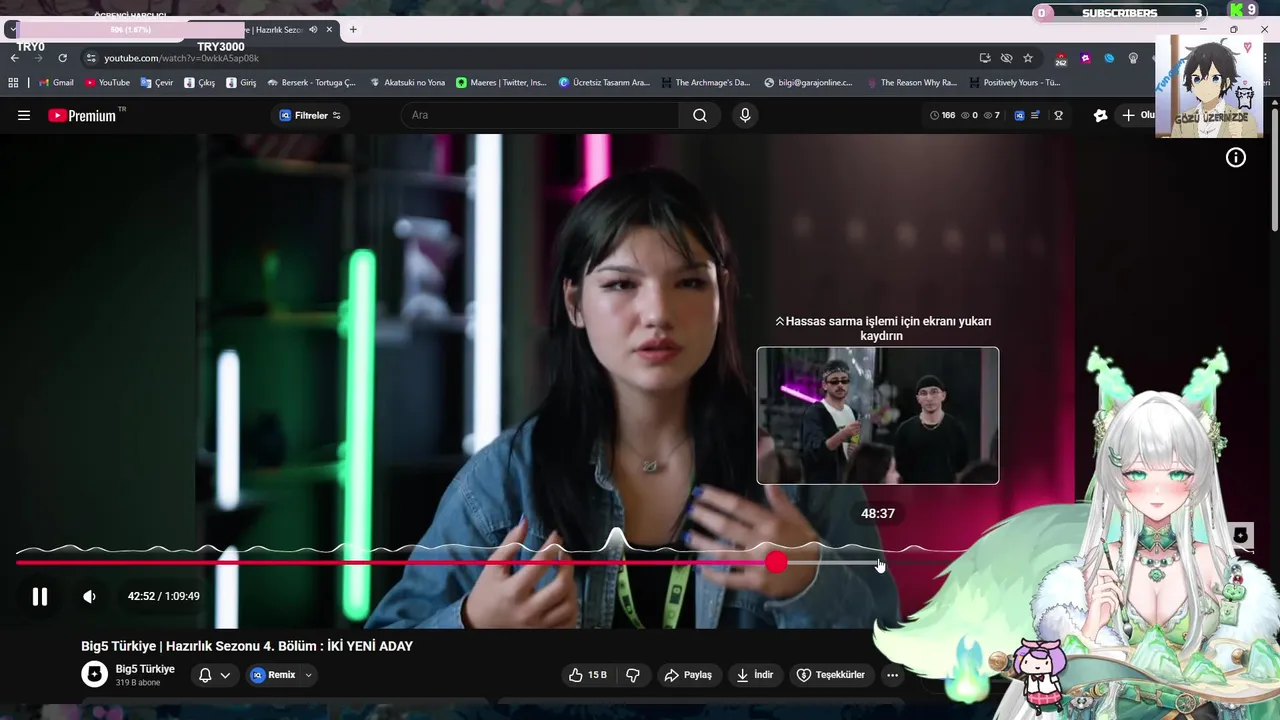Open the Ücretsiz Tasarım Ara bookmark
Viewport: 1280px width, 720px height.
(604, 83)
